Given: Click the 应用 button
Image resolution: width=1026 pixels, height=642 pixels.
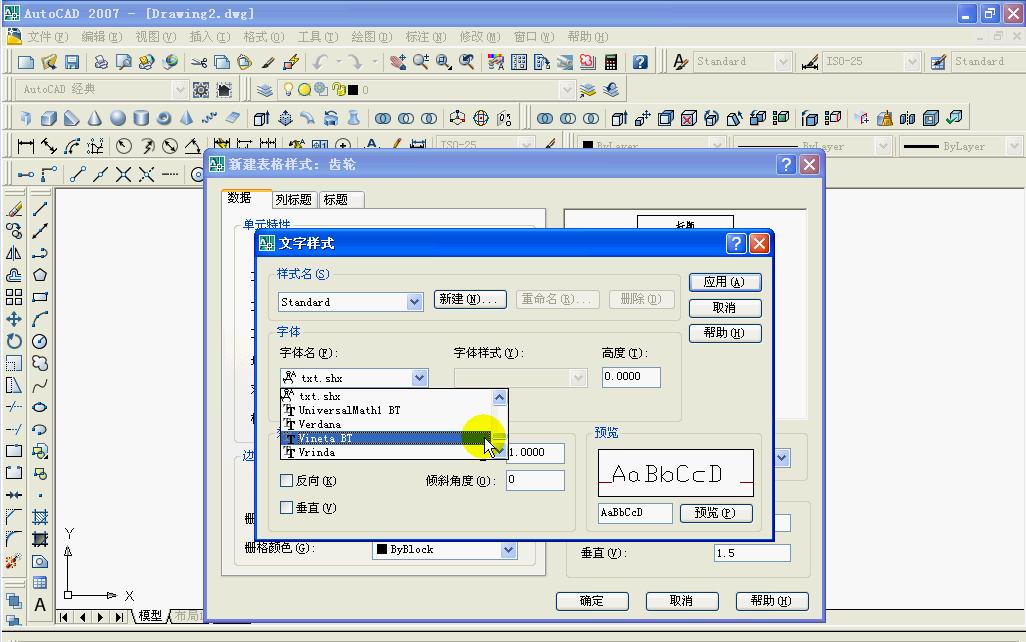Looking at the screenshot, I should coord(723,281).
